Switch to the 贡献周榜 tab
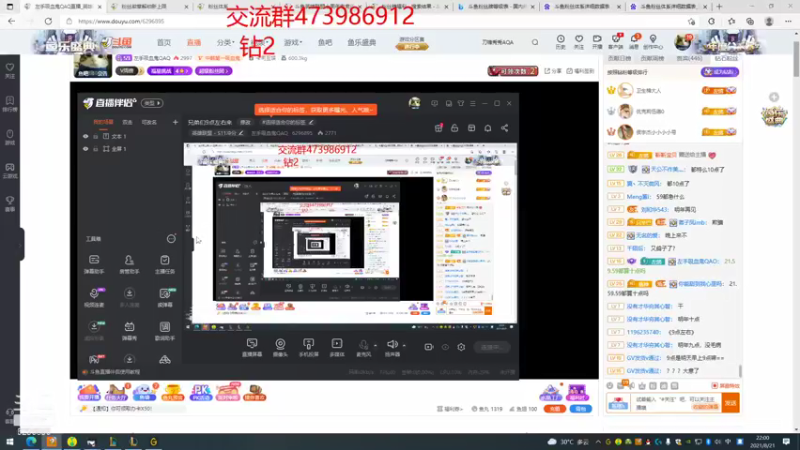This screenshot has width=800, height=450. 652,59
